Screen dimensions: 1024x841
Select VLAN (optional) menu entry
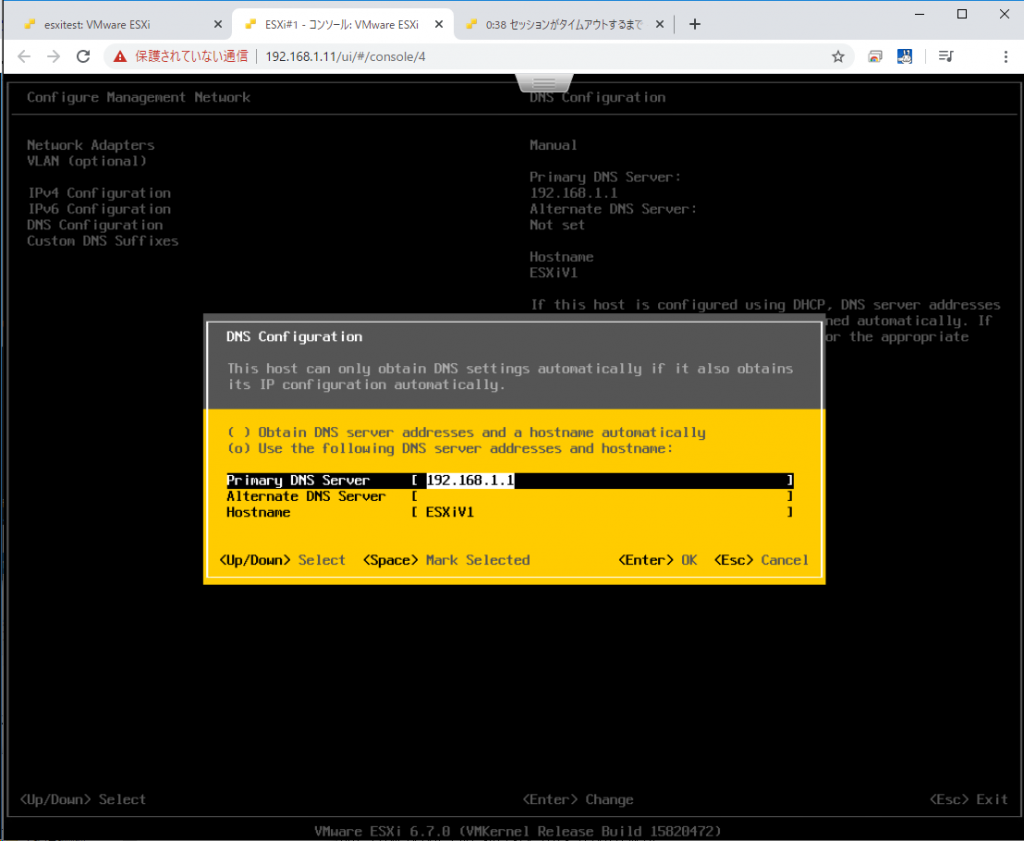pyautogui.click(x=87, y=161)
